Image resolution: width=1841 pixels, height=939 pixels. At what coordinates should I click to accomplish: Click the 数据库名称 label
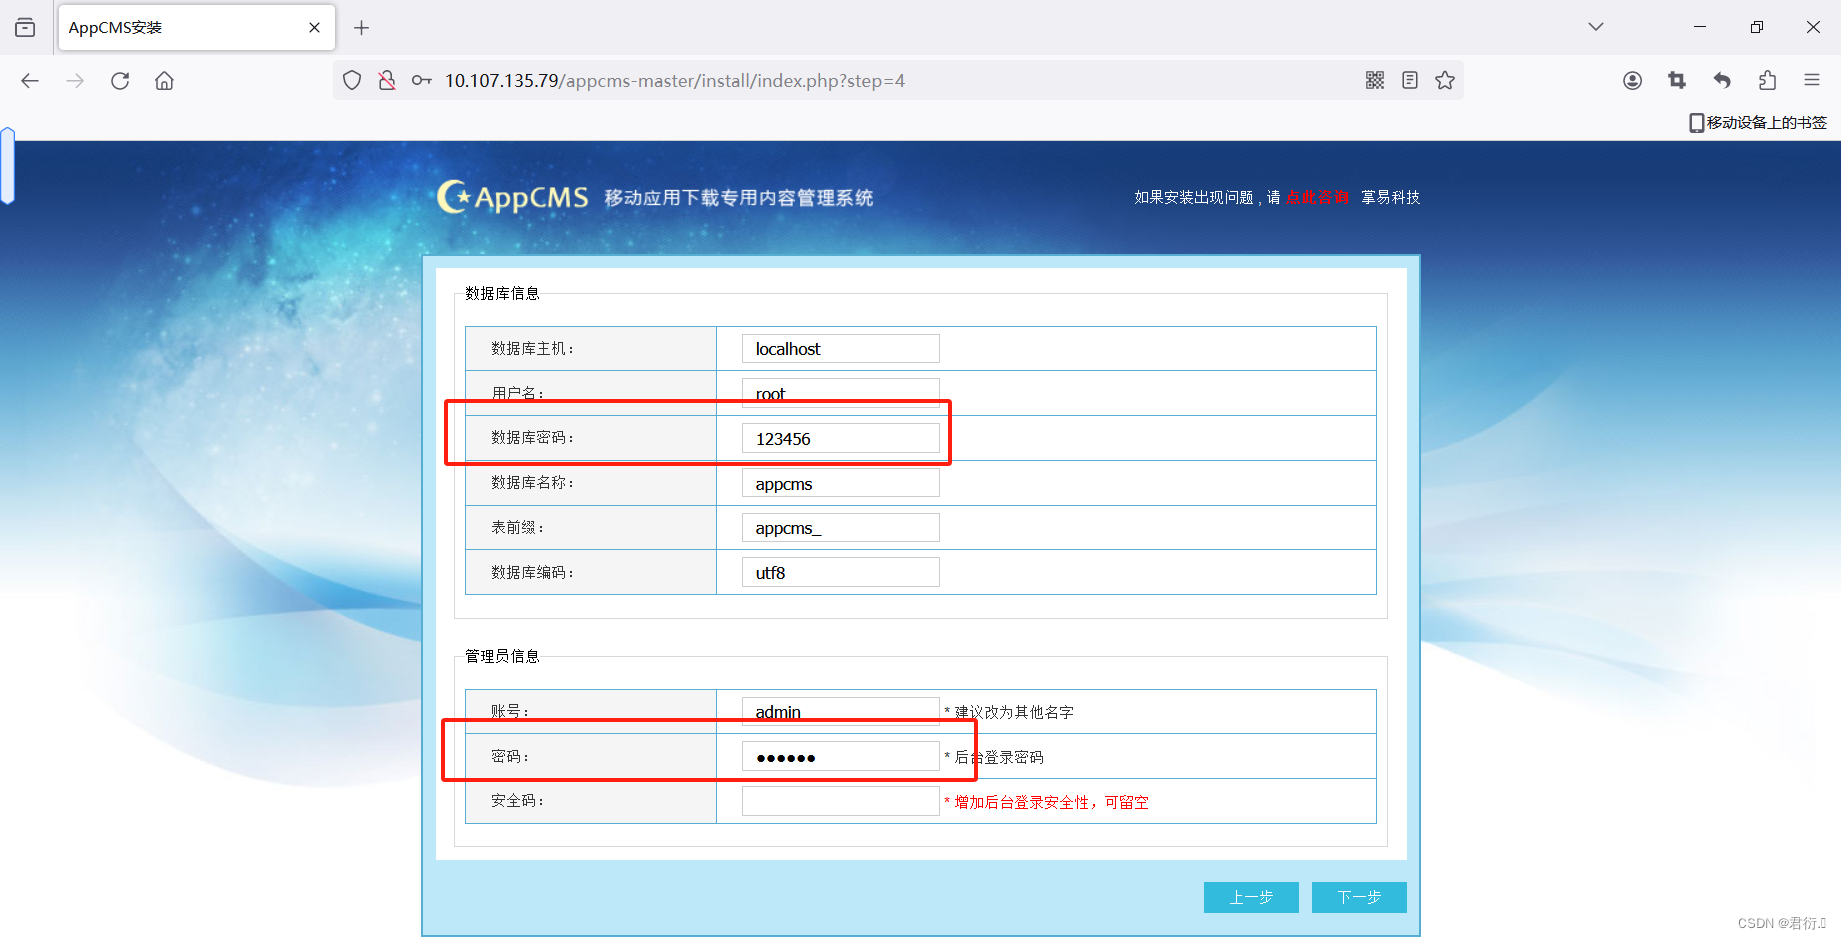point(532,482)
